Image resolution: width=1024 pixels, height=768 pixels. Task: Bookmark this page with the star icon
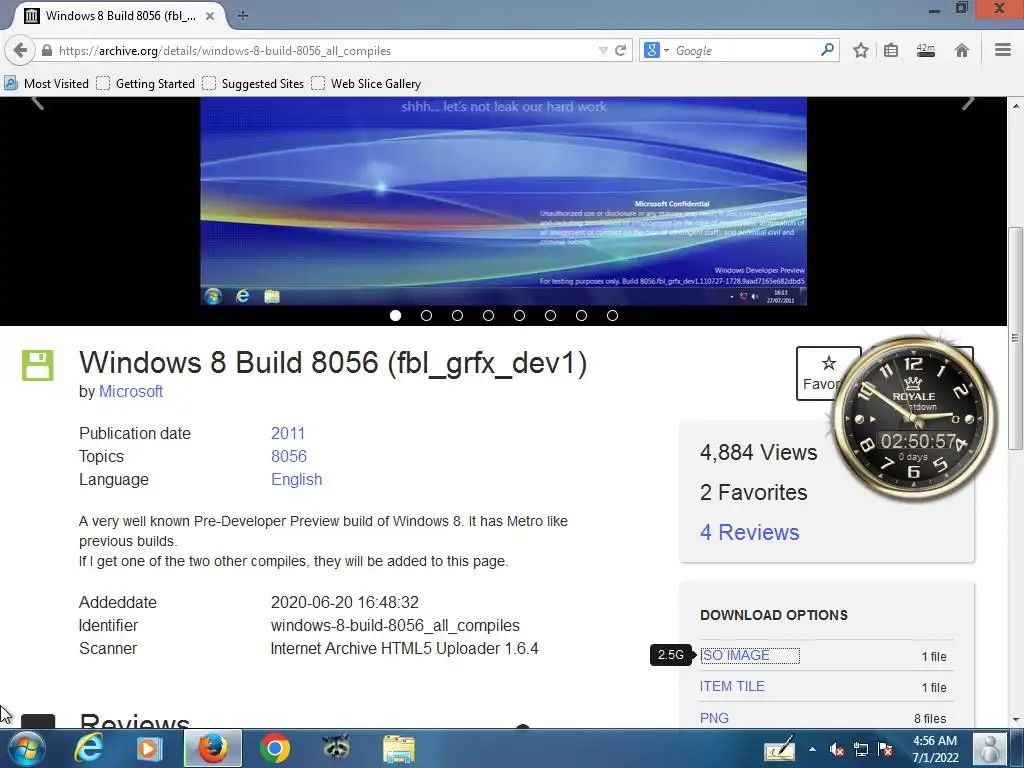point(861,50)
